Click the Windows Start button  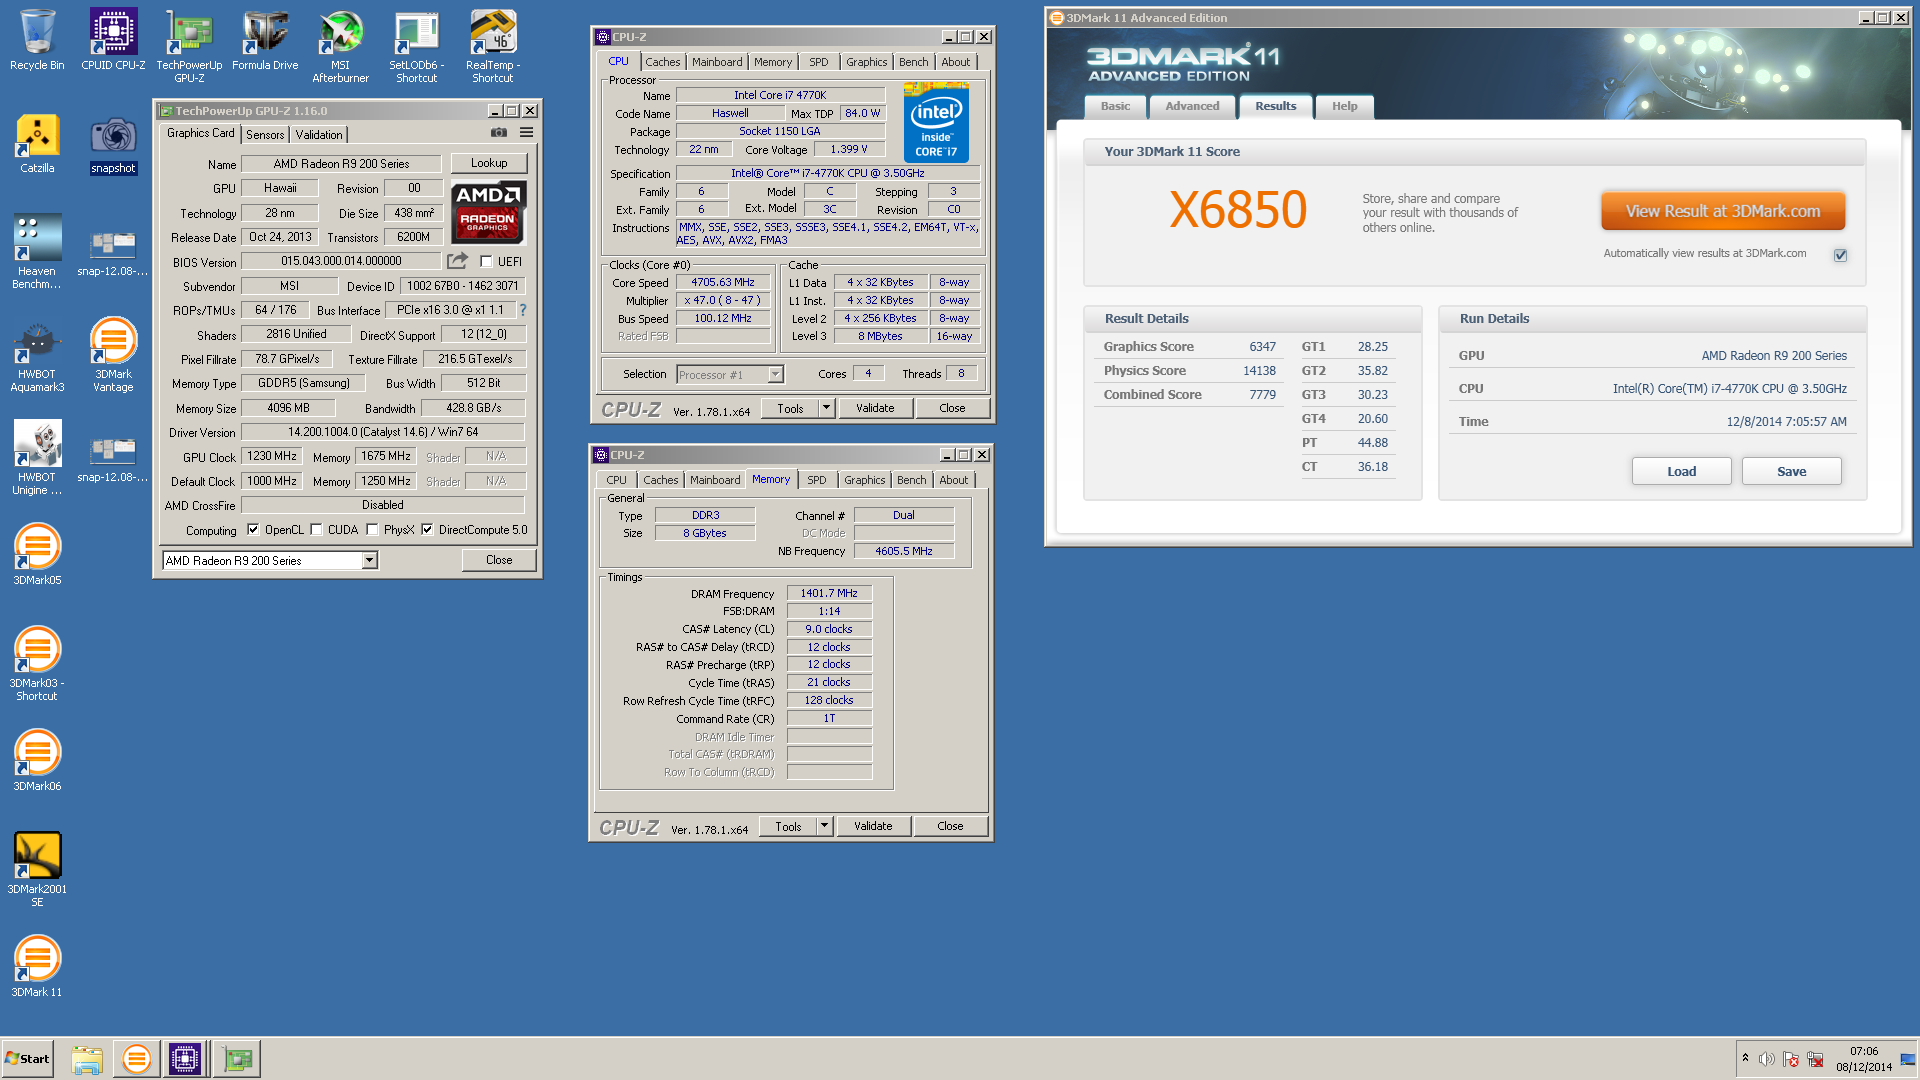point(28,1059)
